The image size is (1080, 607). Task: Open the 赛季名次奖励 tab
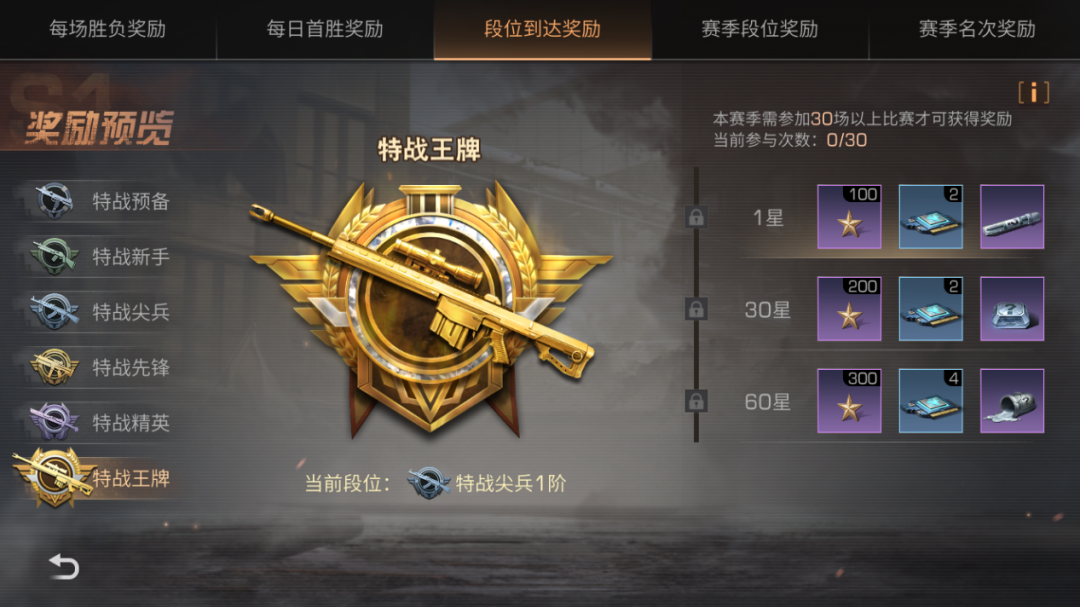(x=976, y=29)
